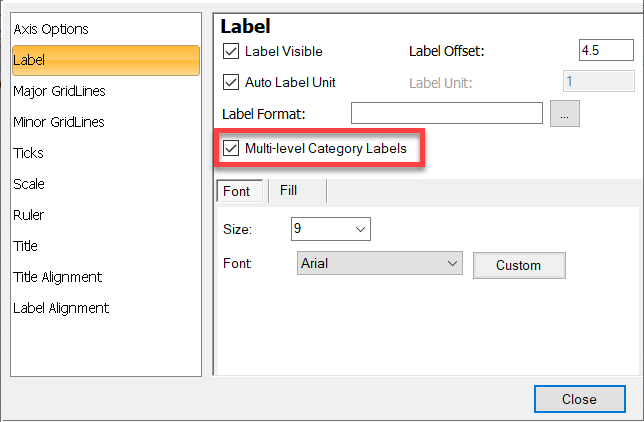Click into the Label Format text box
644x422 pixels.
(447, 113)
